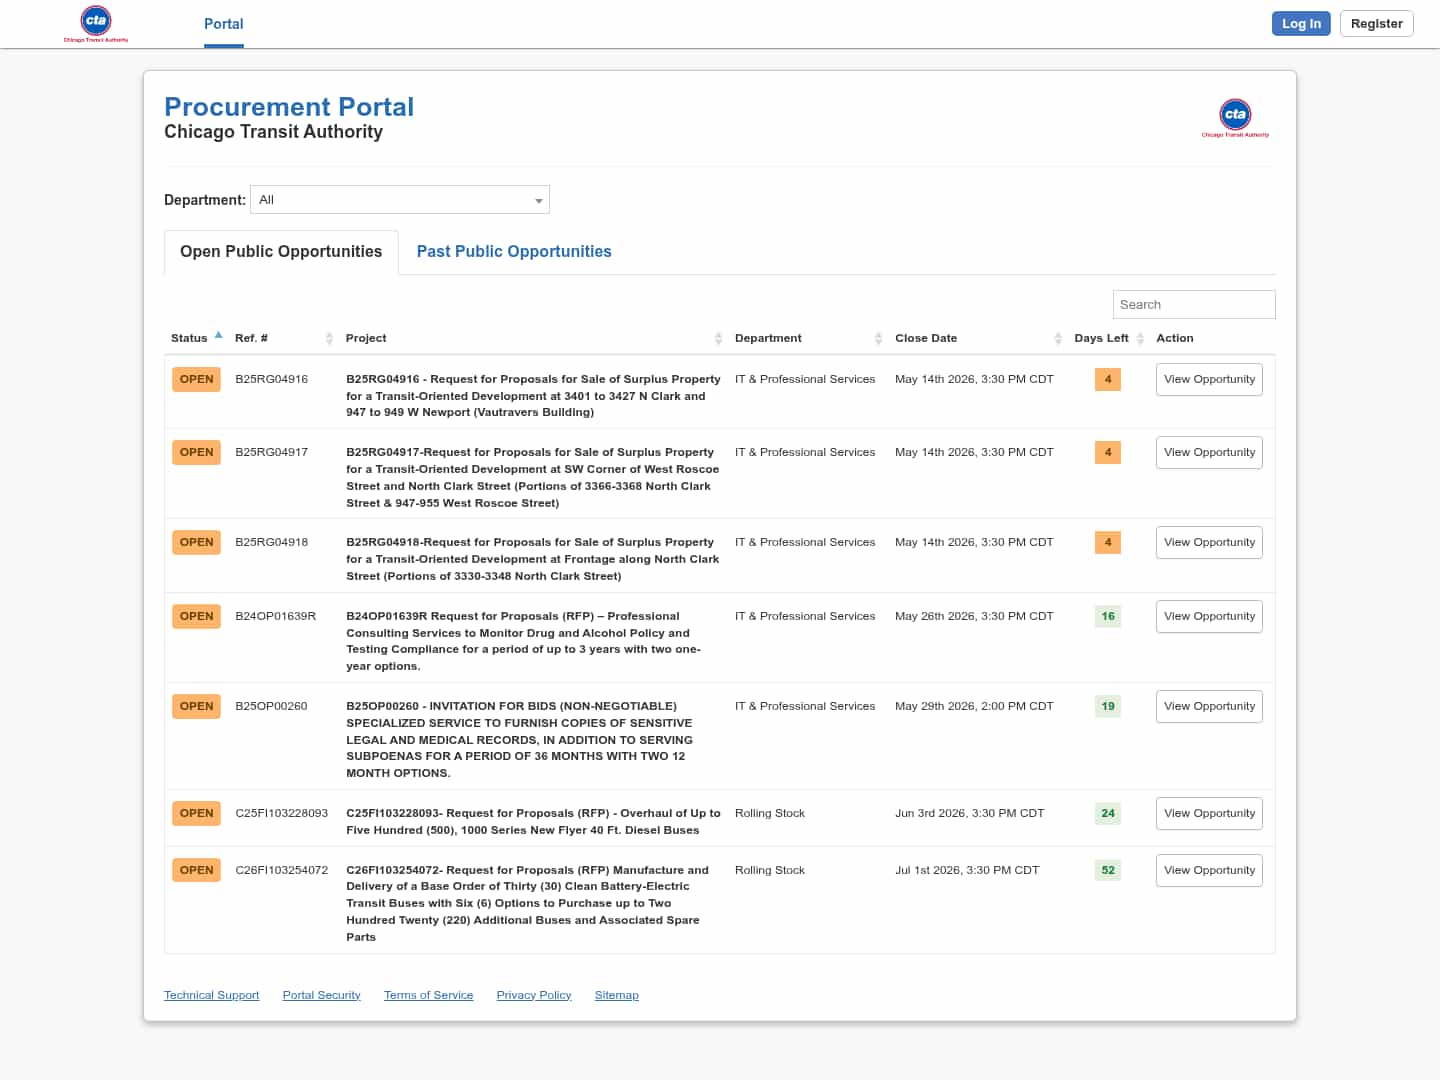The width and height of the screenshot is (1440, 1080).
Task: Click the Days Left badge showing 16
Action: click(x=1108, y=617)
